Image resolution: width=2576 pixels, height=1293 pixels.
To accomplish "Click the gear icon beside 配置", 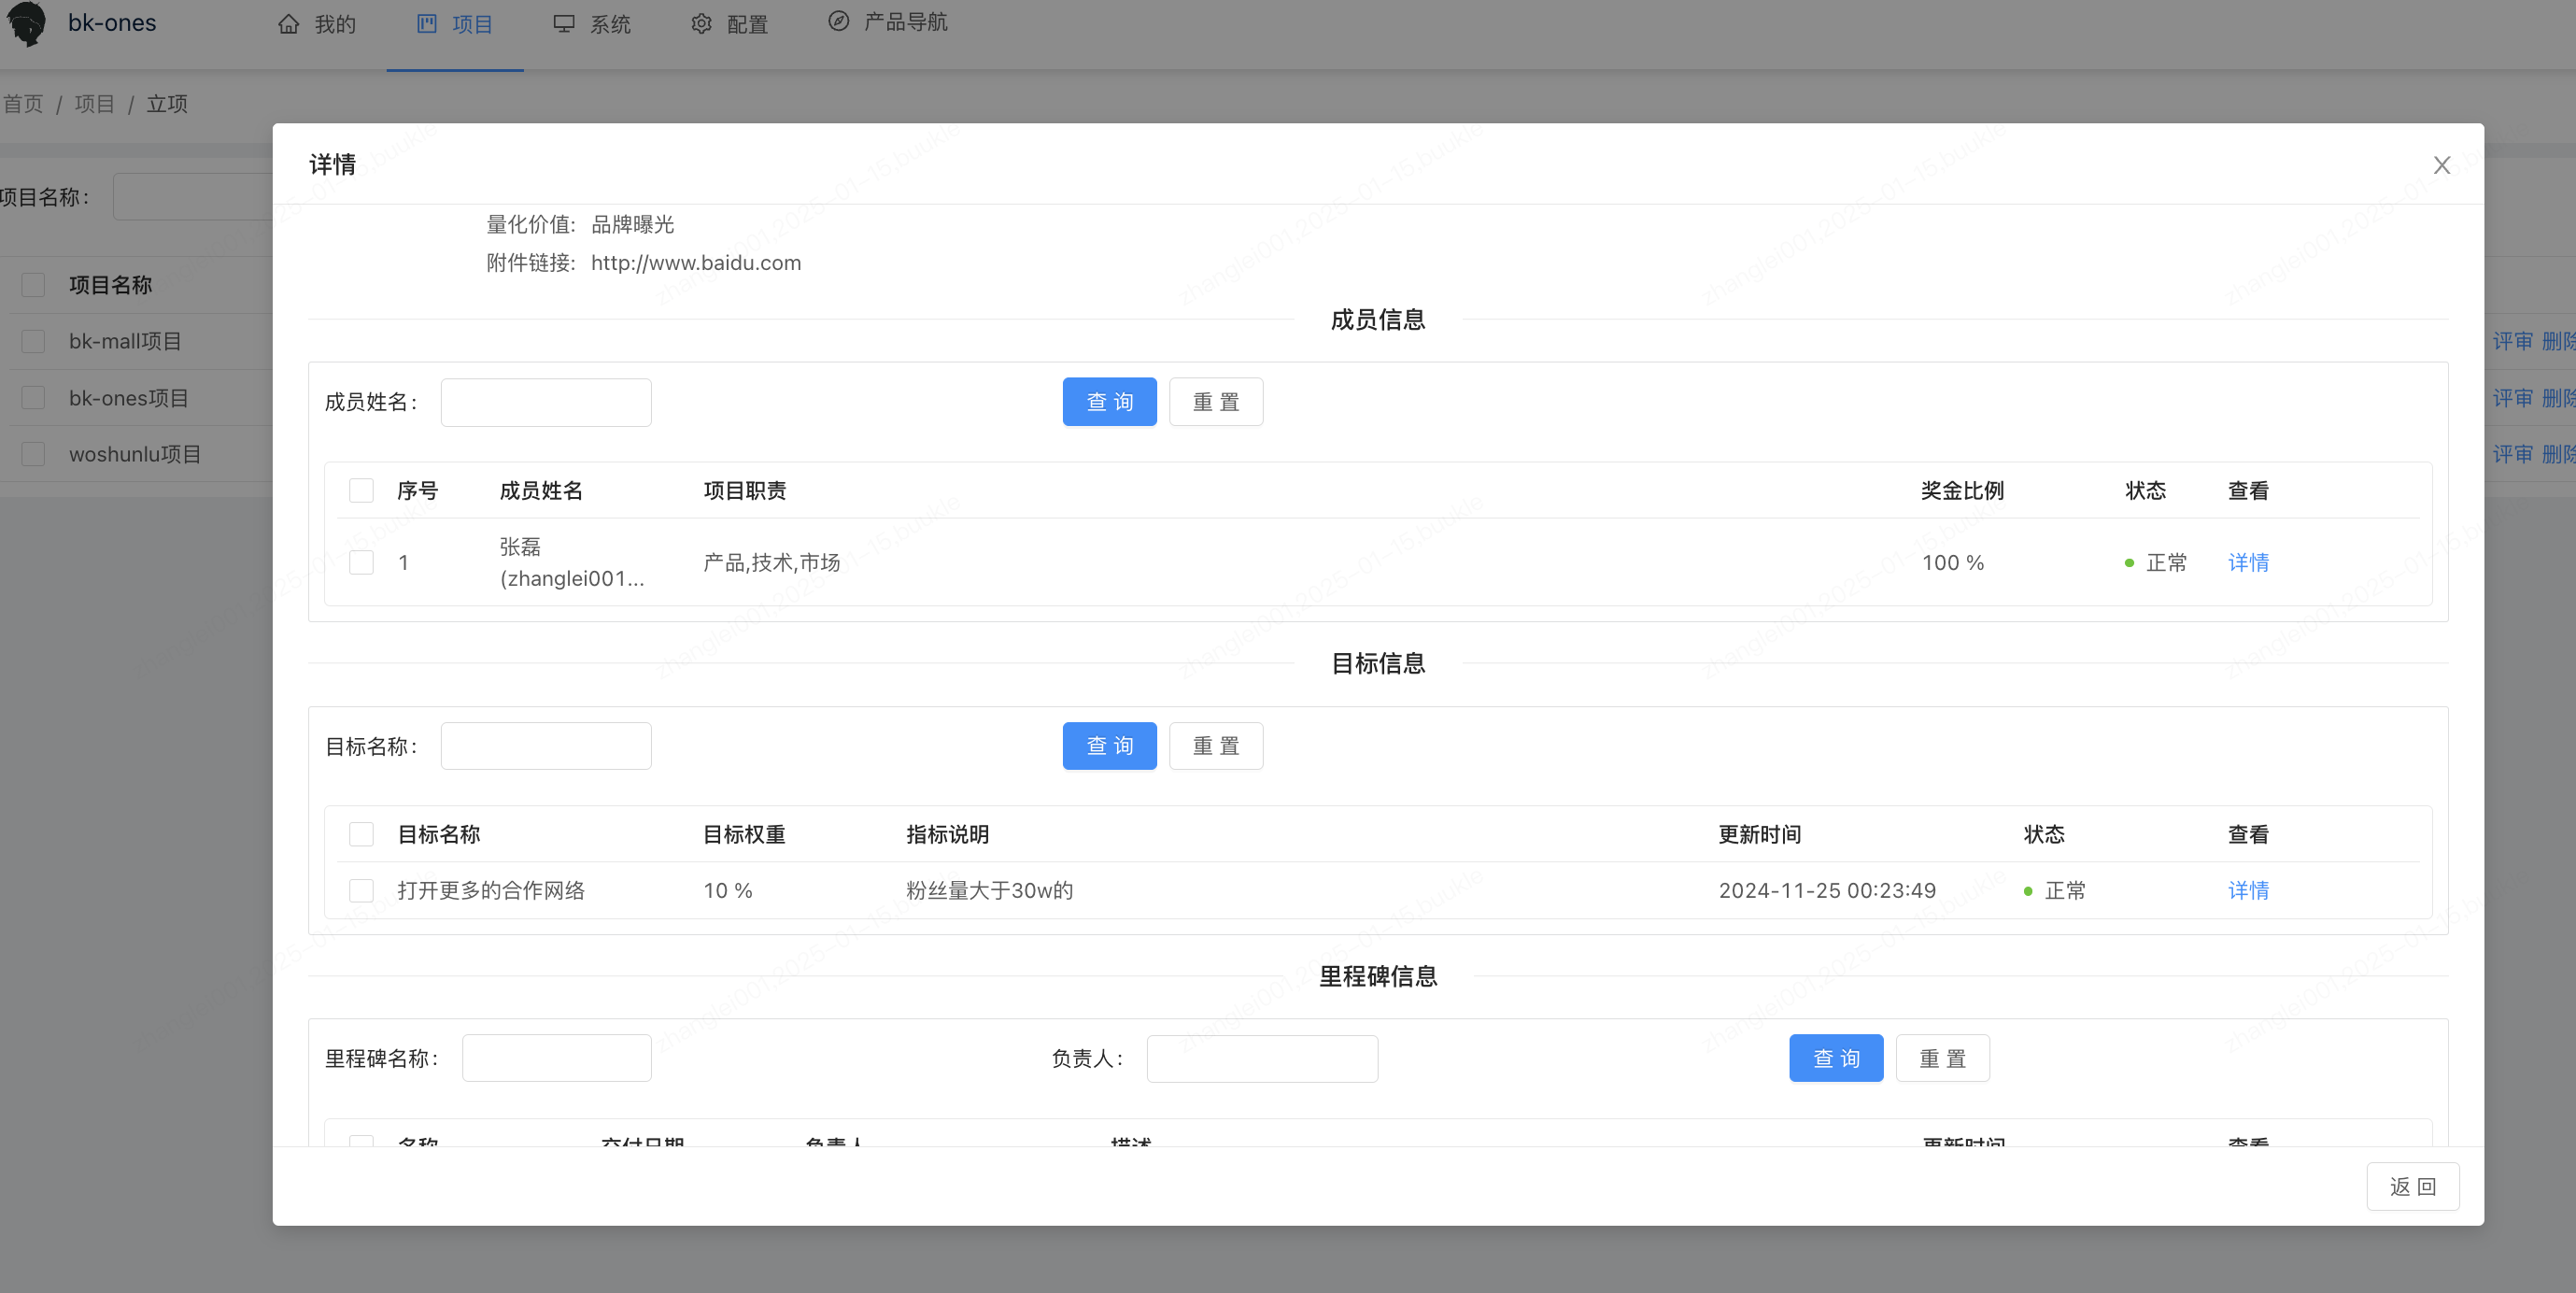I will pyautogui.click(x=701, y=24).
